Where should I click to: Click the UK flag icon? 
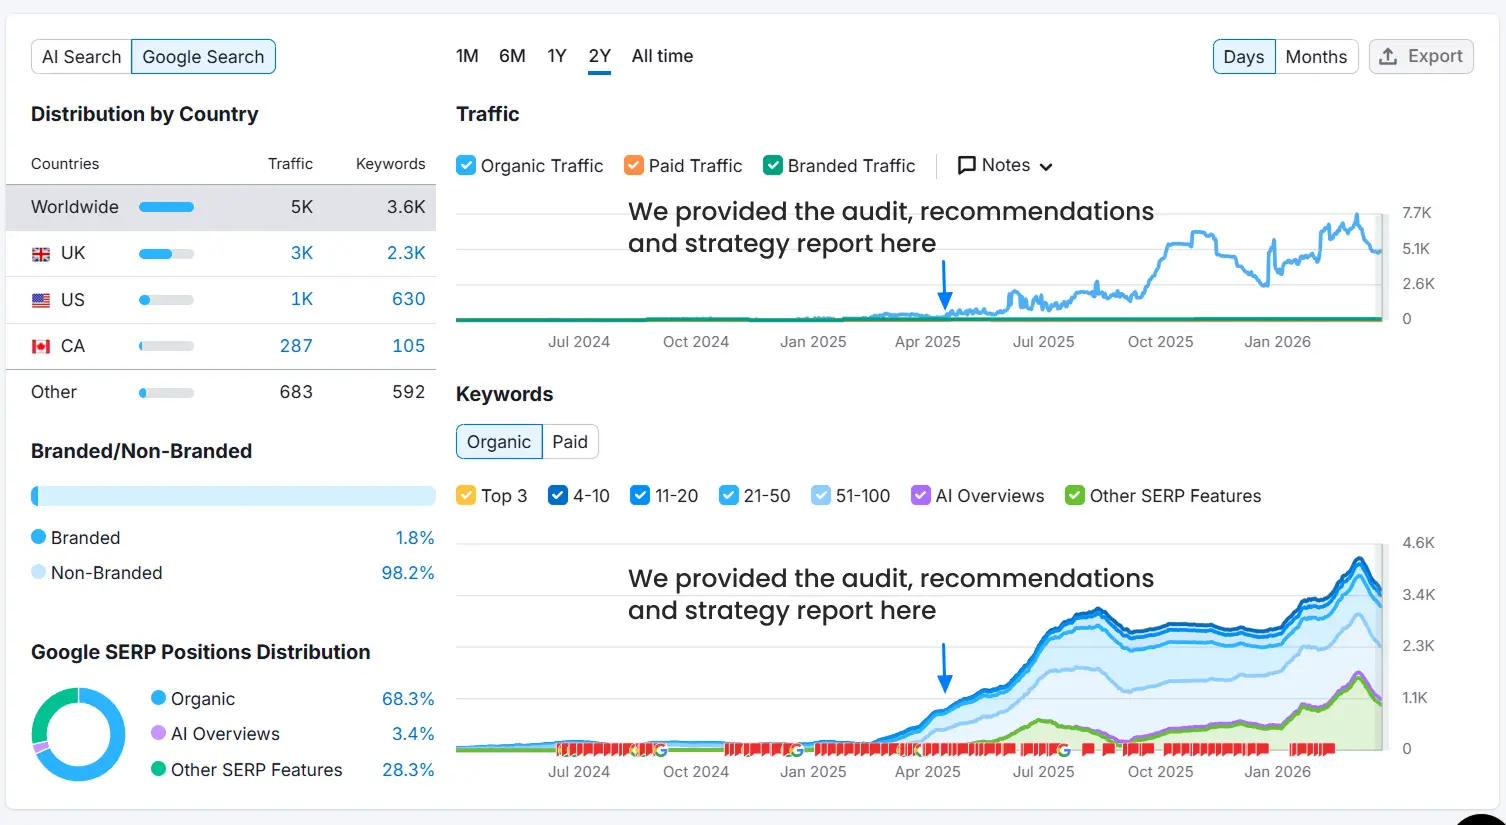point(41,254)
